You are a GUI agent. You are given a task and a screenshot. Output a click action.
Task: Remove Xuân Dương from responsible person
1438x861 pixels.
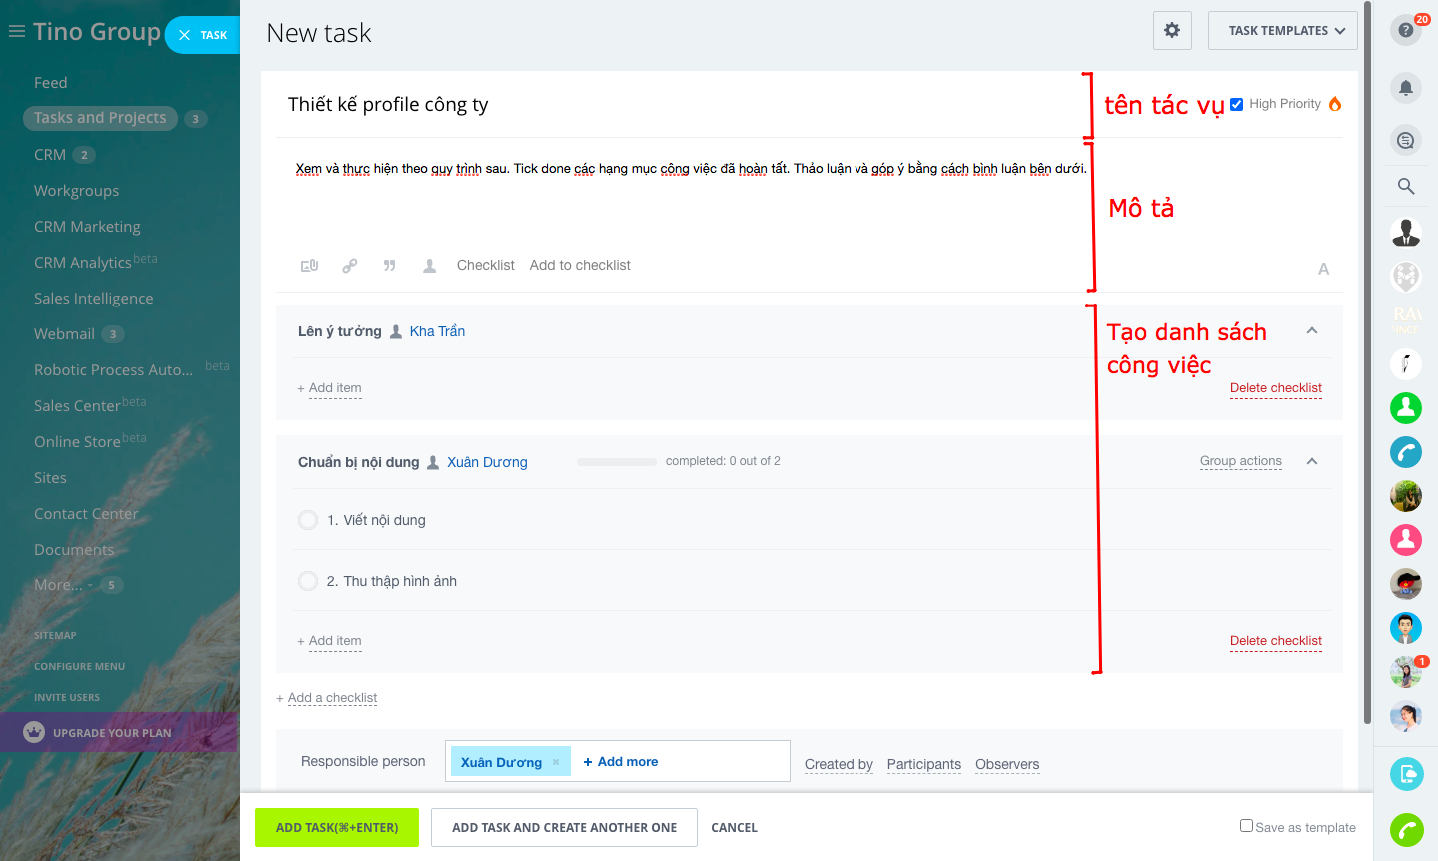[x=556, y=762]
